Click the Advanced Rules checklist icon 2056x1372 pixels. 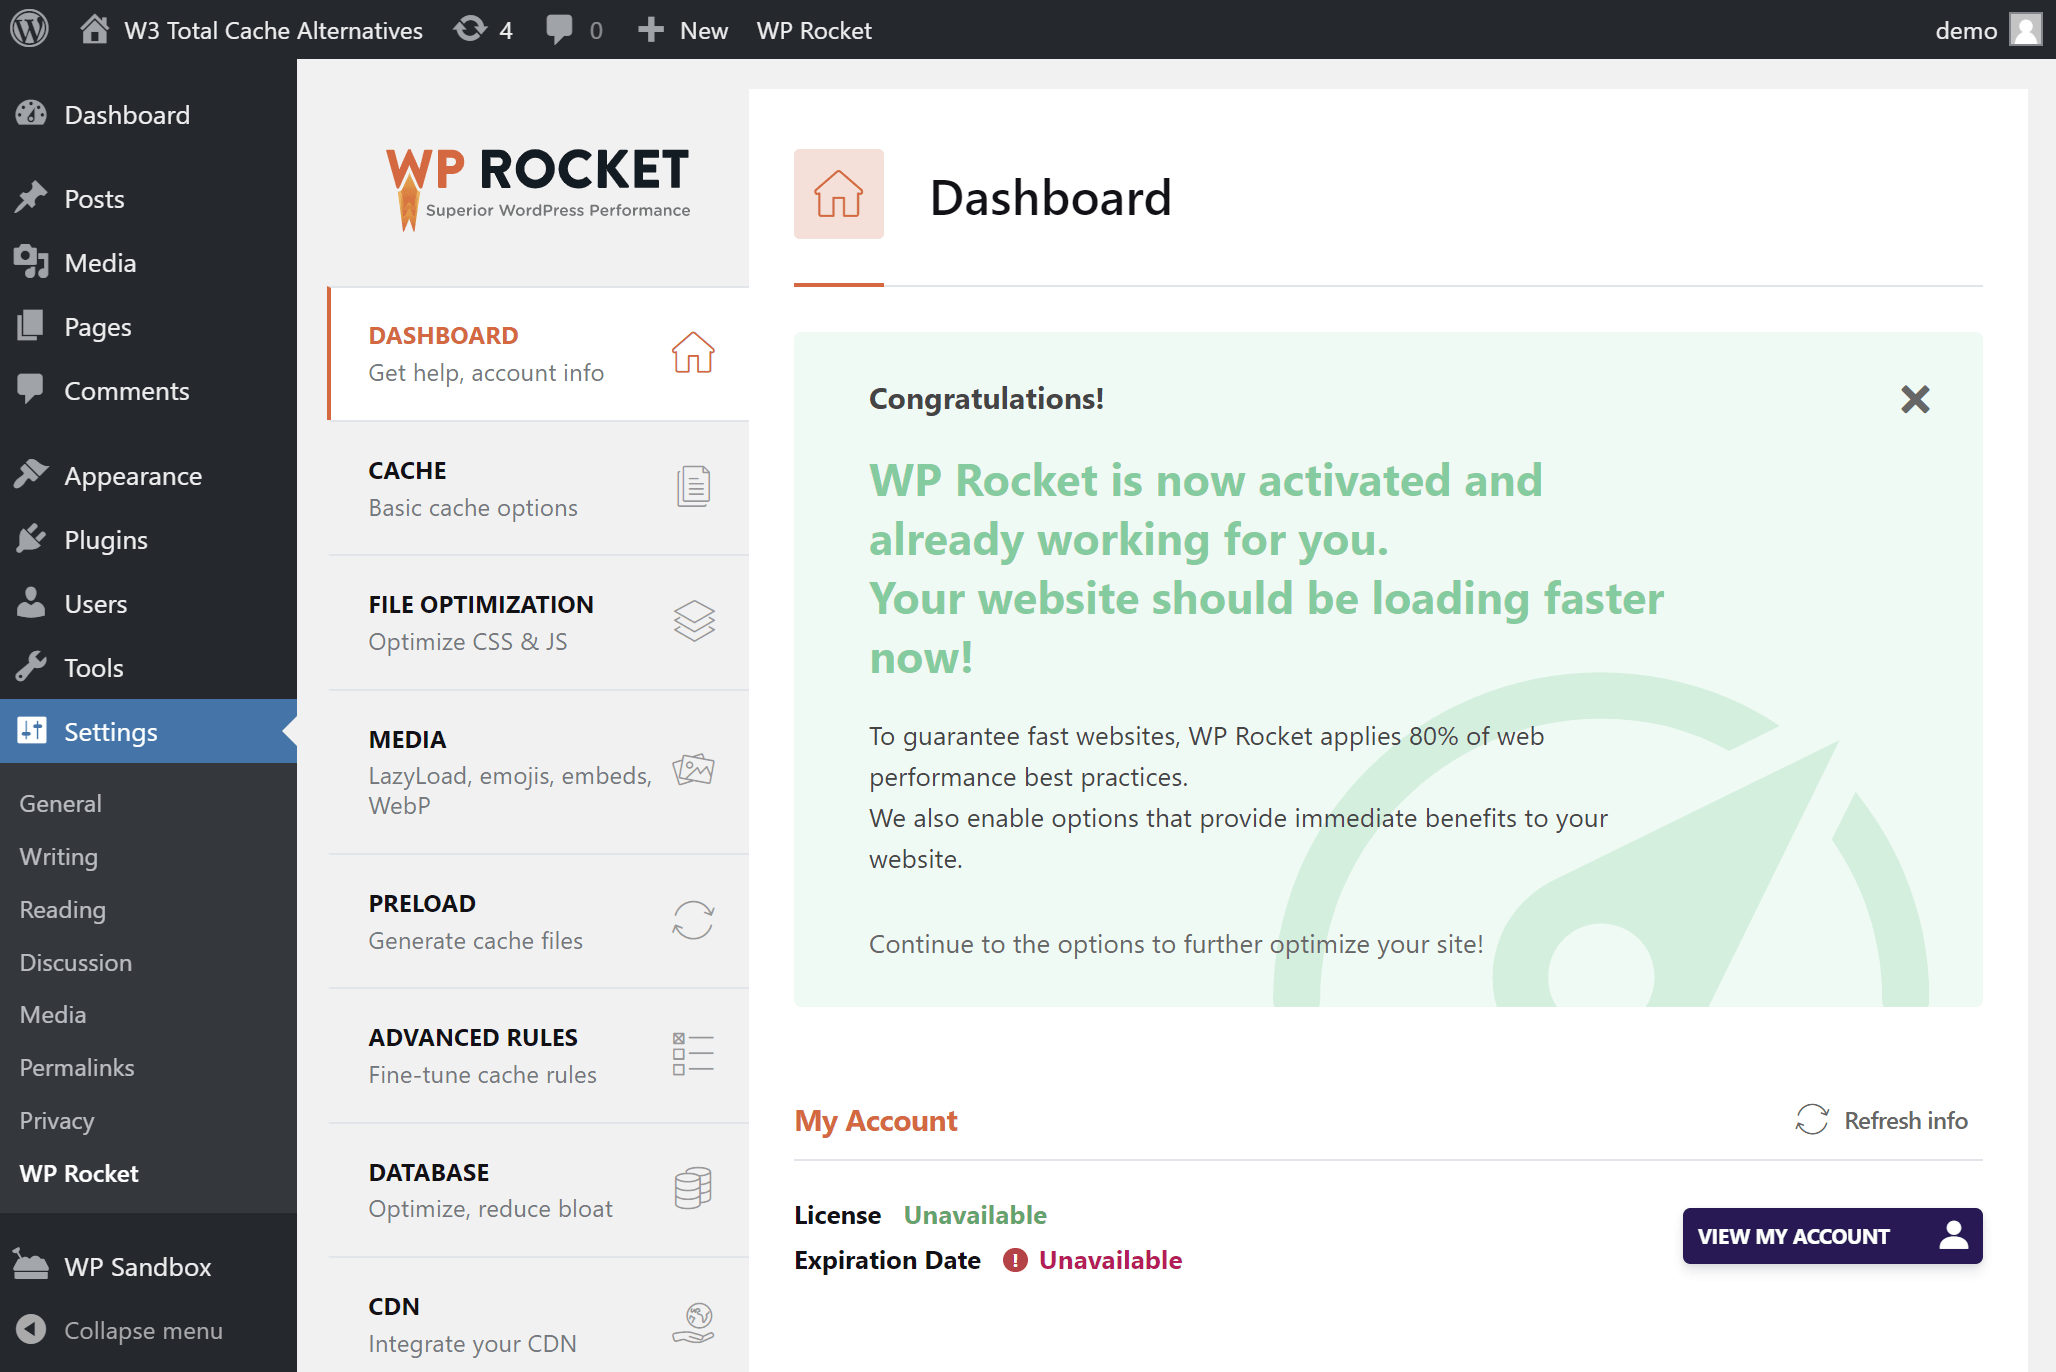[x=692, y=1054]
